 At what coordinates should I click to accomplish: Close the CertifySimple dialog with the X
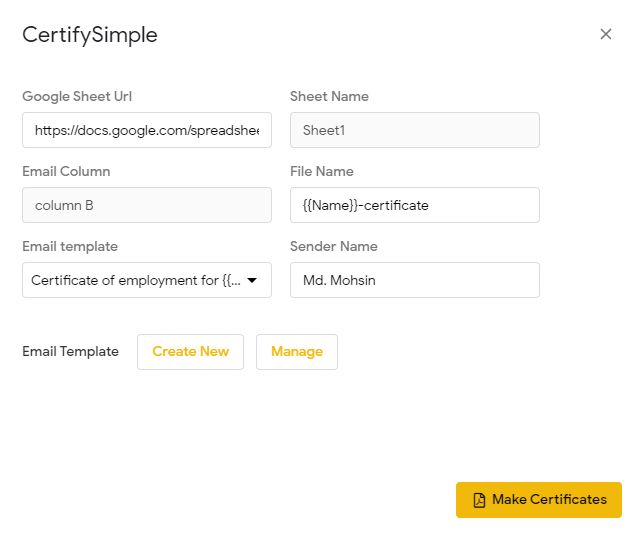(x=605, y=34)
